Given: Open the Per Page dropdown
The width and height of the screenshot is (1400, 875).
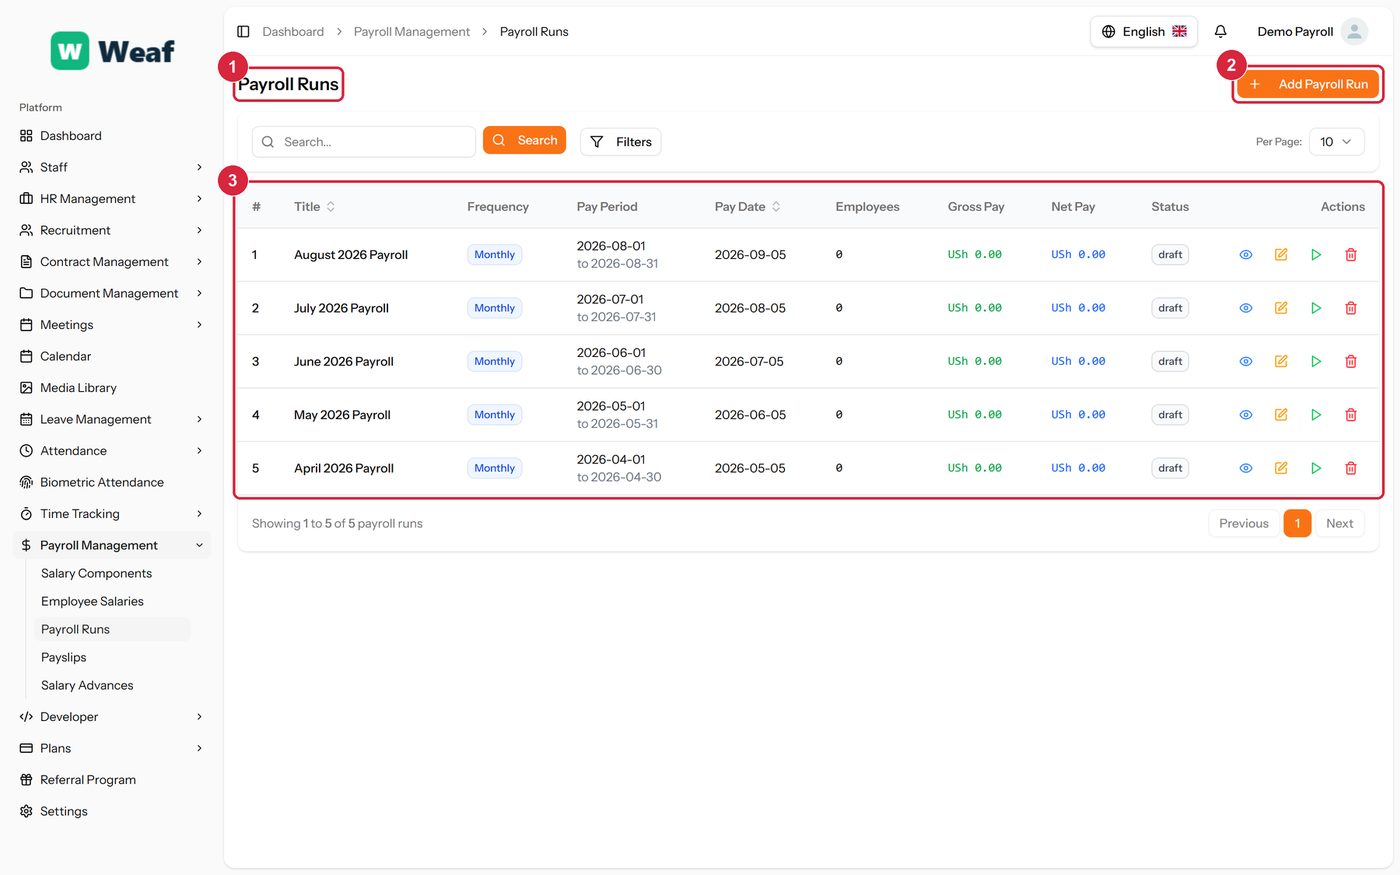Looking at the screenshot, I should click(x=1336, y=142).
